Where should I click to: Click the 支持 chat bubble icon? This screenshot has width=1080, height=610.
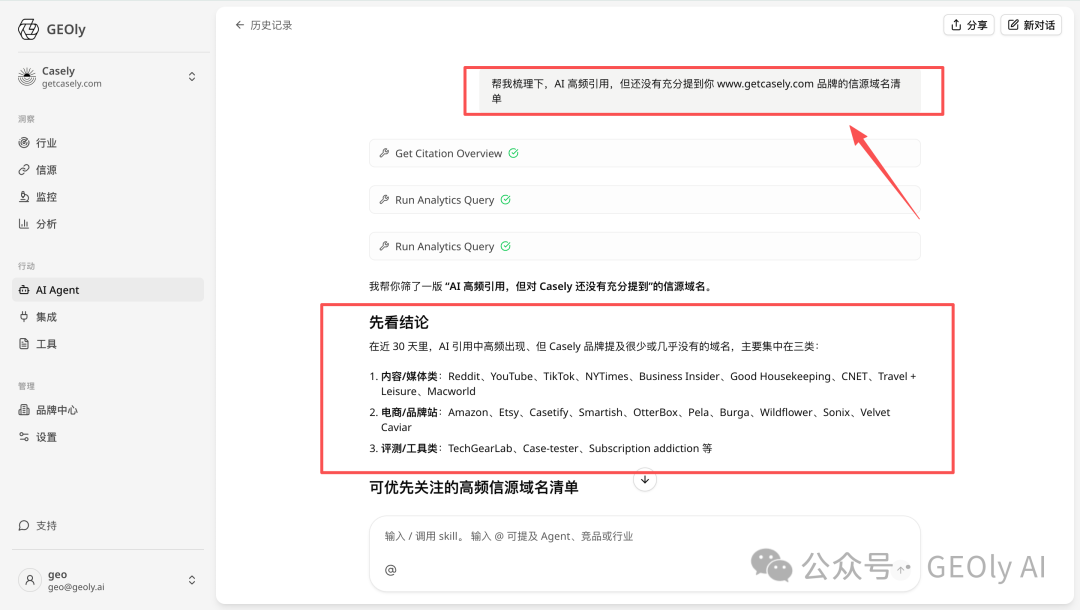pyautogui.click(x=24, y=525)
